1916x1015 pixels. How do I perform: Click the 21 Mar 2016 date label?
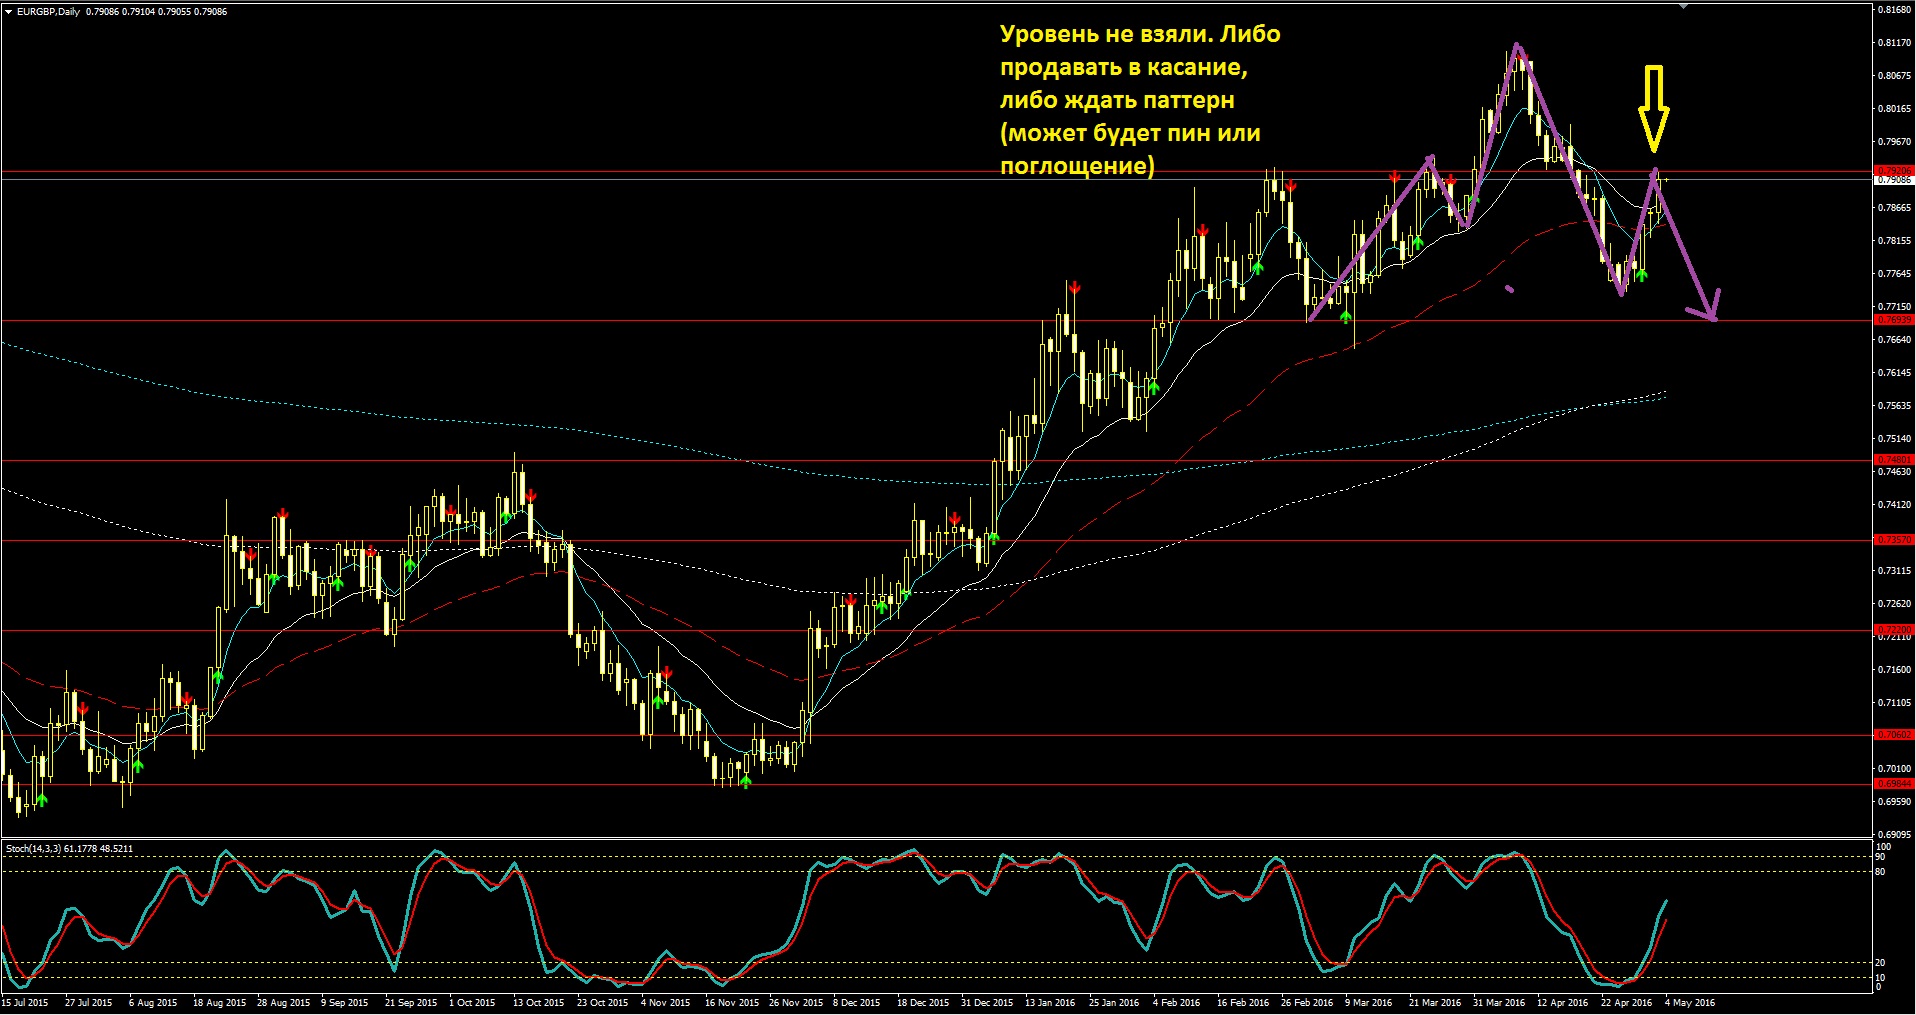pyautogui.click(x=1435, y=1002)
